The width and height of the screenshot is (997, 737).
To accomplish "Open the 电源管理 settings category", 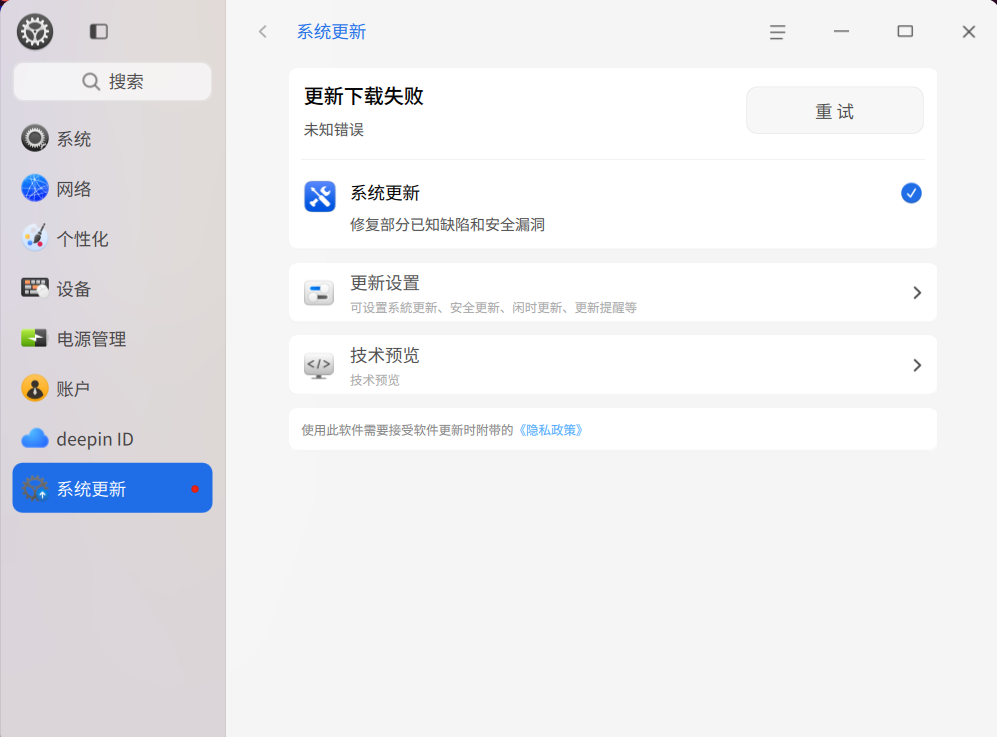I will [x=113, y=339].
